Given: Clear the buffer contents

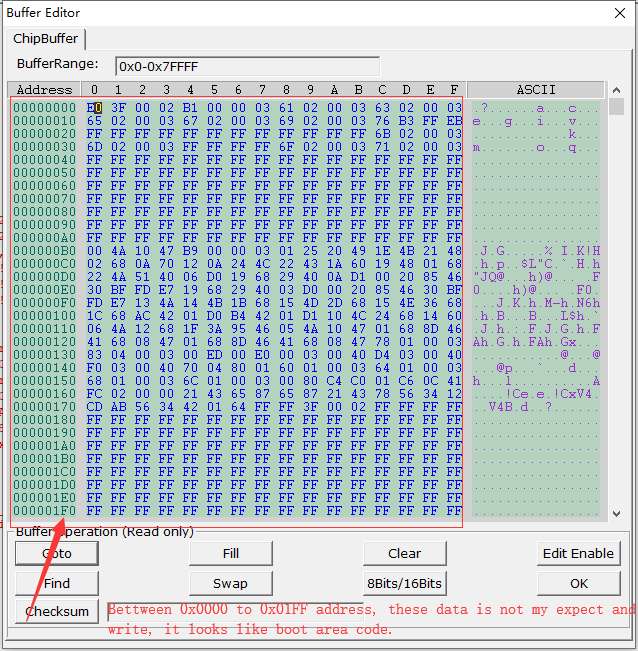Looking at the screenshot, I should (405, 553).
